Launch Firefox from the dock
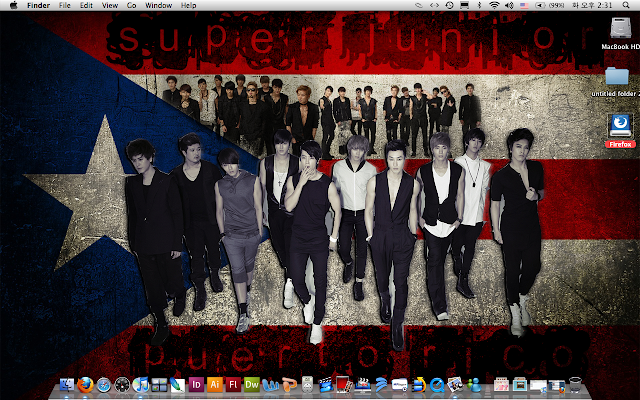The height and width of the screenshot is (400, 640). 85,384
